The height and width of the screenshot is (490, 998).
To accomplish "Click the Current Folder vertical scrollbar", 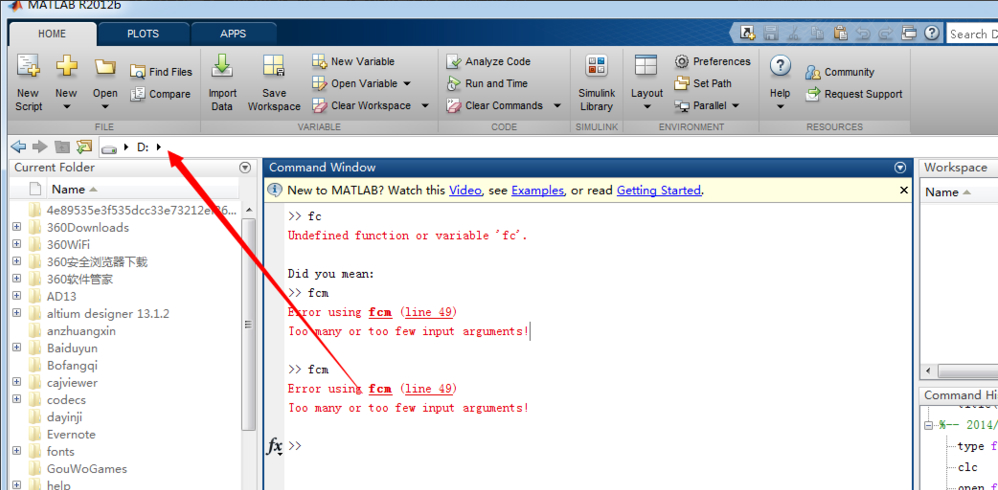I will pos(248,325).
